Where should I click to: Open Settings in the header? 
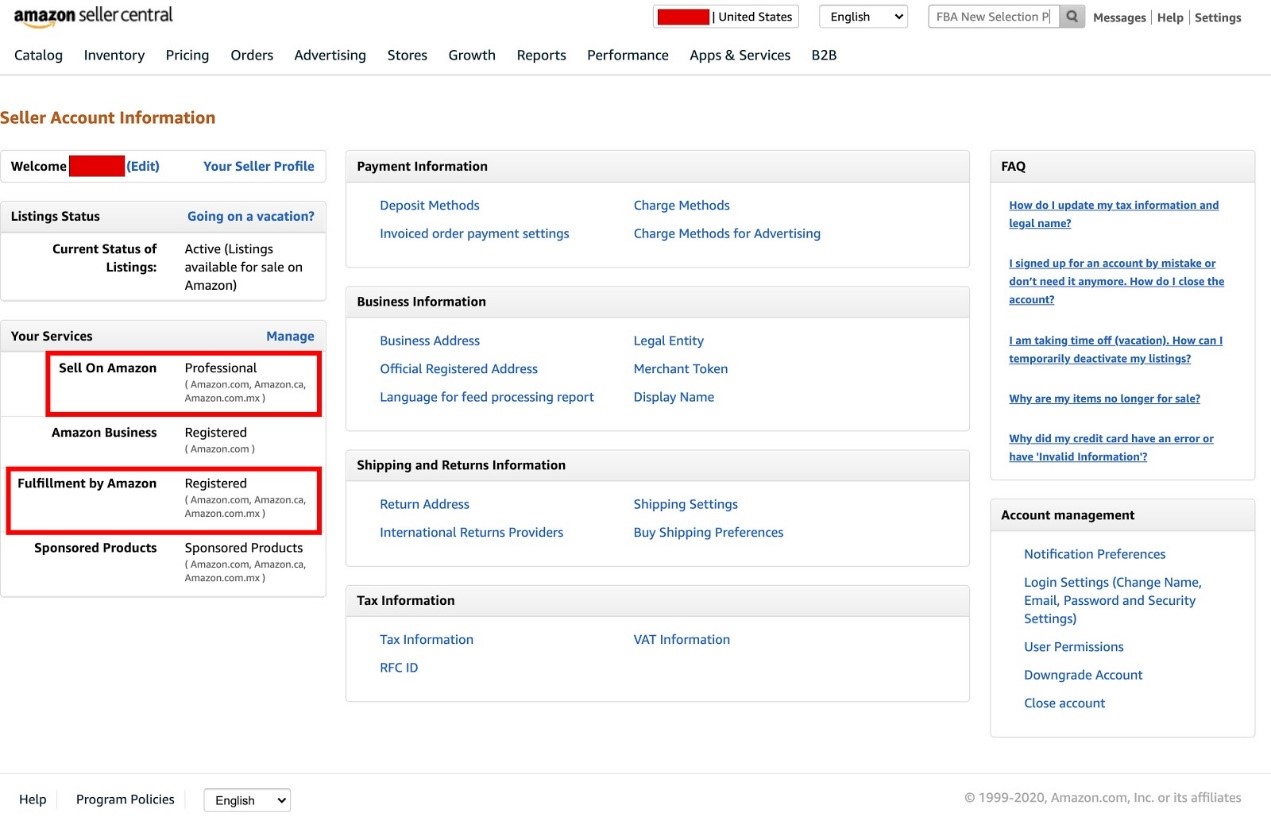tap(1218, 18)
